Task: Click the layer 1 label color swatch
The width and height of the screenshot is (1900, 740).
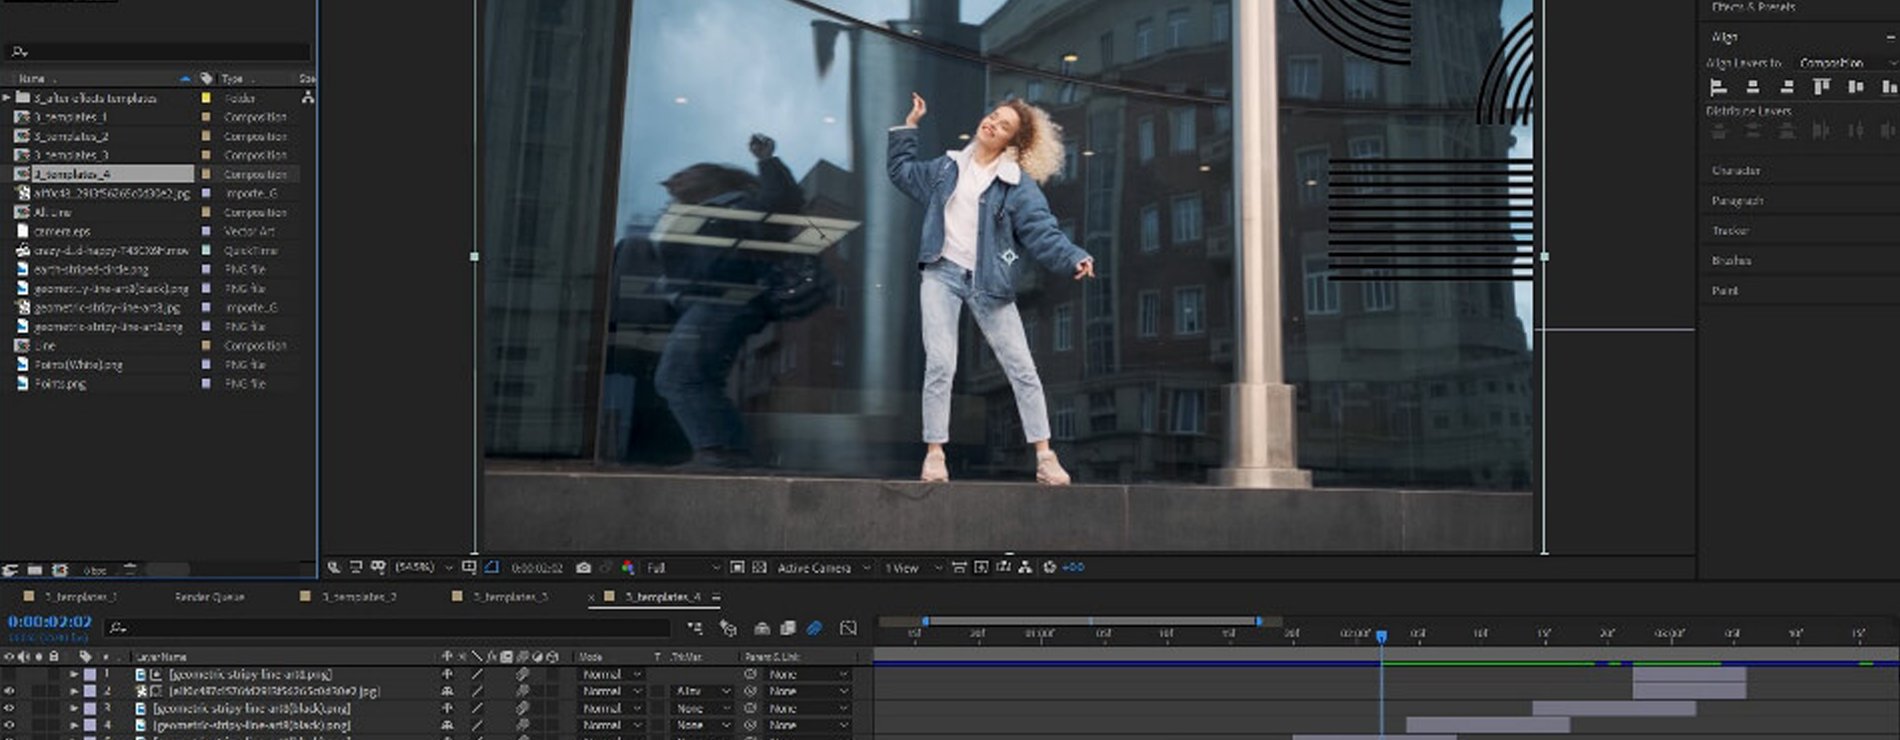Action: (89, 674)
